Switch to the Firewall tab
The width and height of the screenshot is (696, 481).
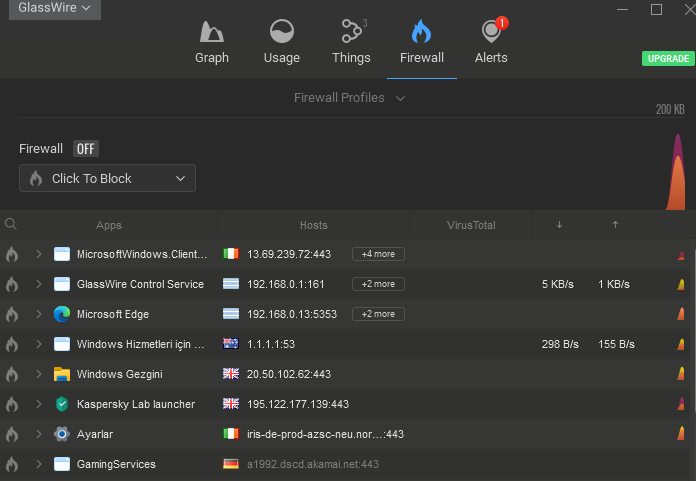tap(421, 41)
